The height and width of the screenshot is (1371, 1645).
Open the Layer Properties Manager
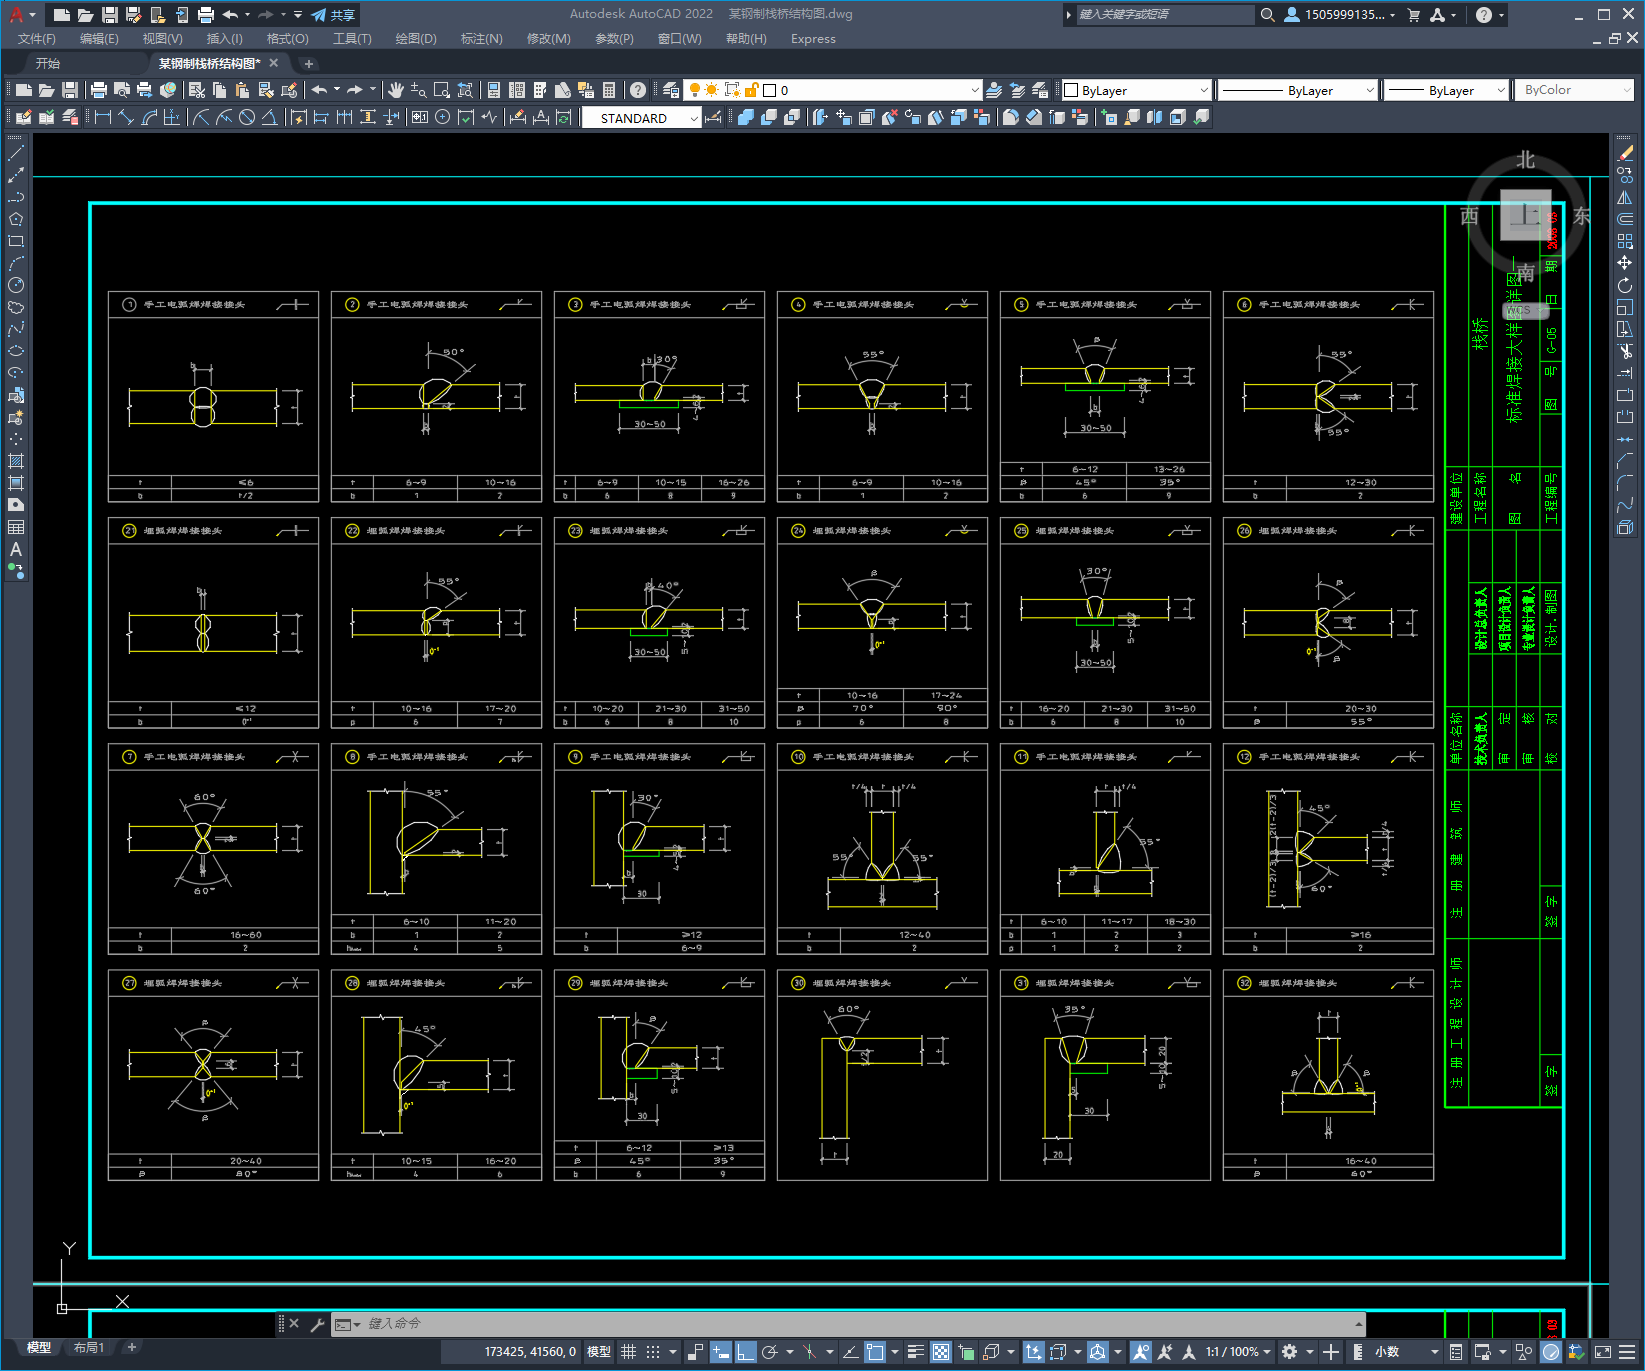(x=671, y=90)
